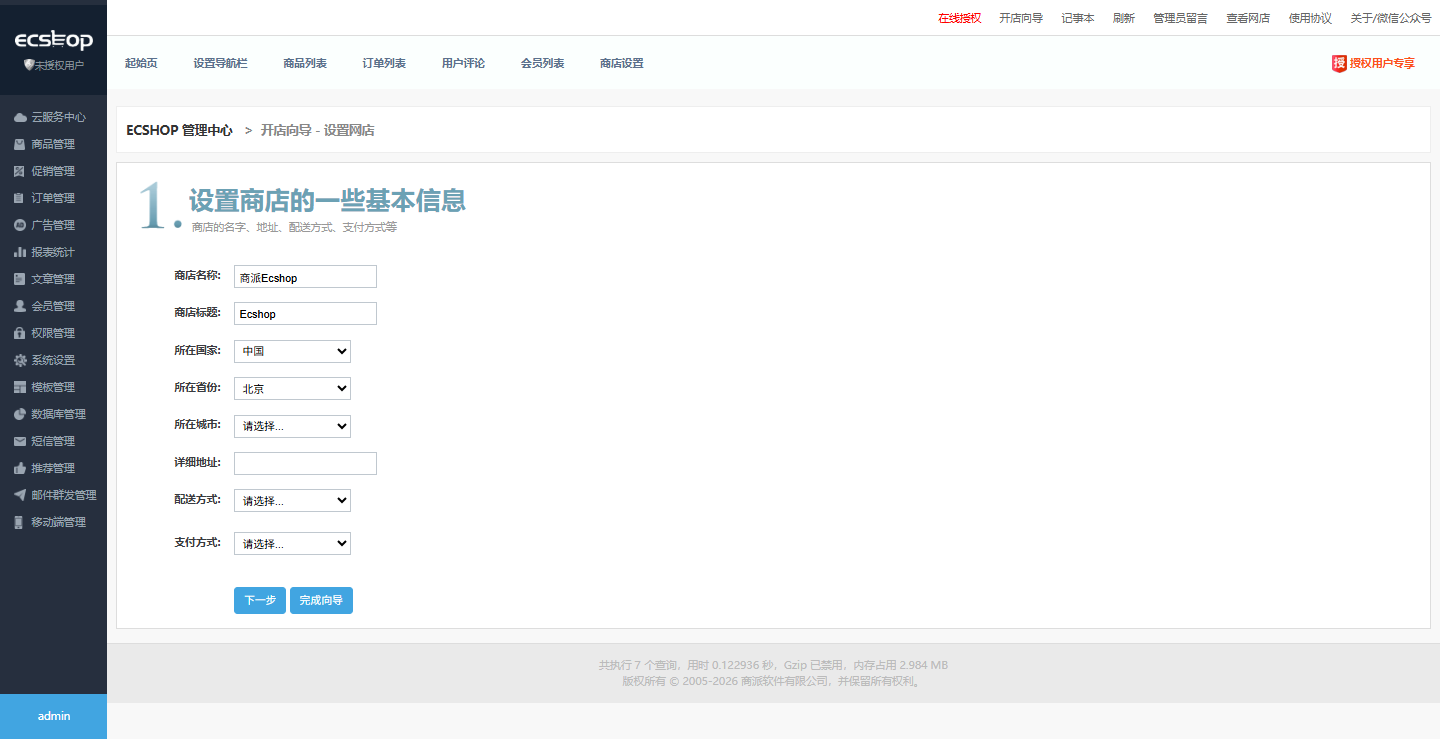Screen dimensions: 1440x739
Task: Click the 广告管理 sidebar icon
Action: click(20, 225)
